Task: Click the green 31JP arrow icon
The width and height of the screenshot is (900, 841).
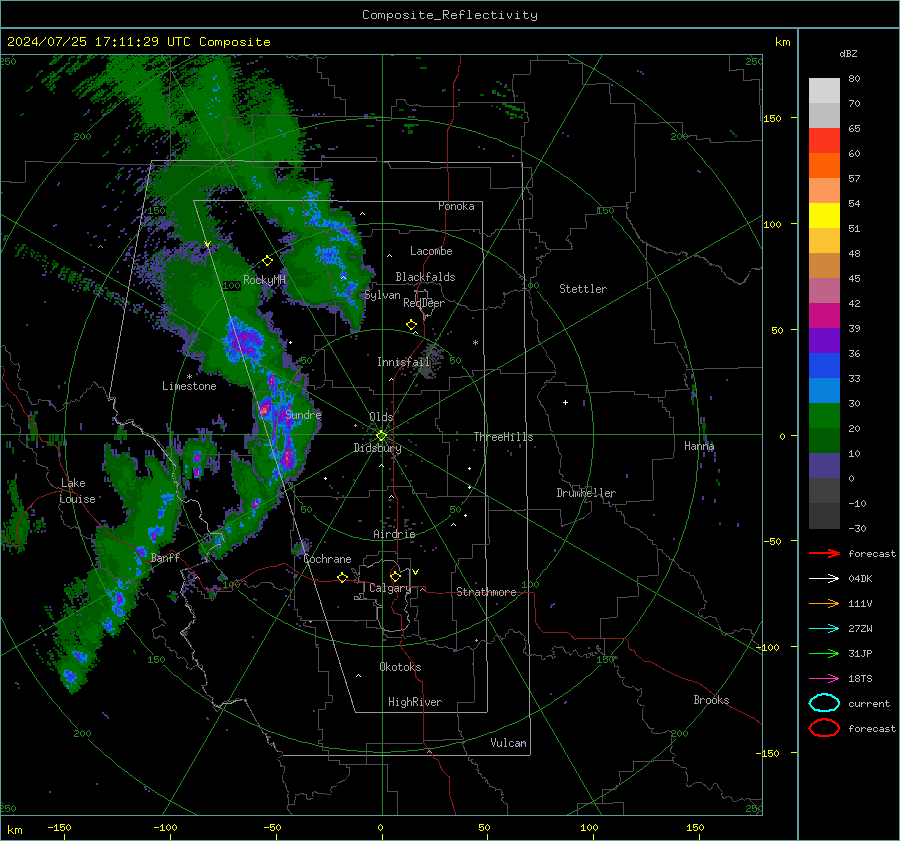Action: coord(824,653)
